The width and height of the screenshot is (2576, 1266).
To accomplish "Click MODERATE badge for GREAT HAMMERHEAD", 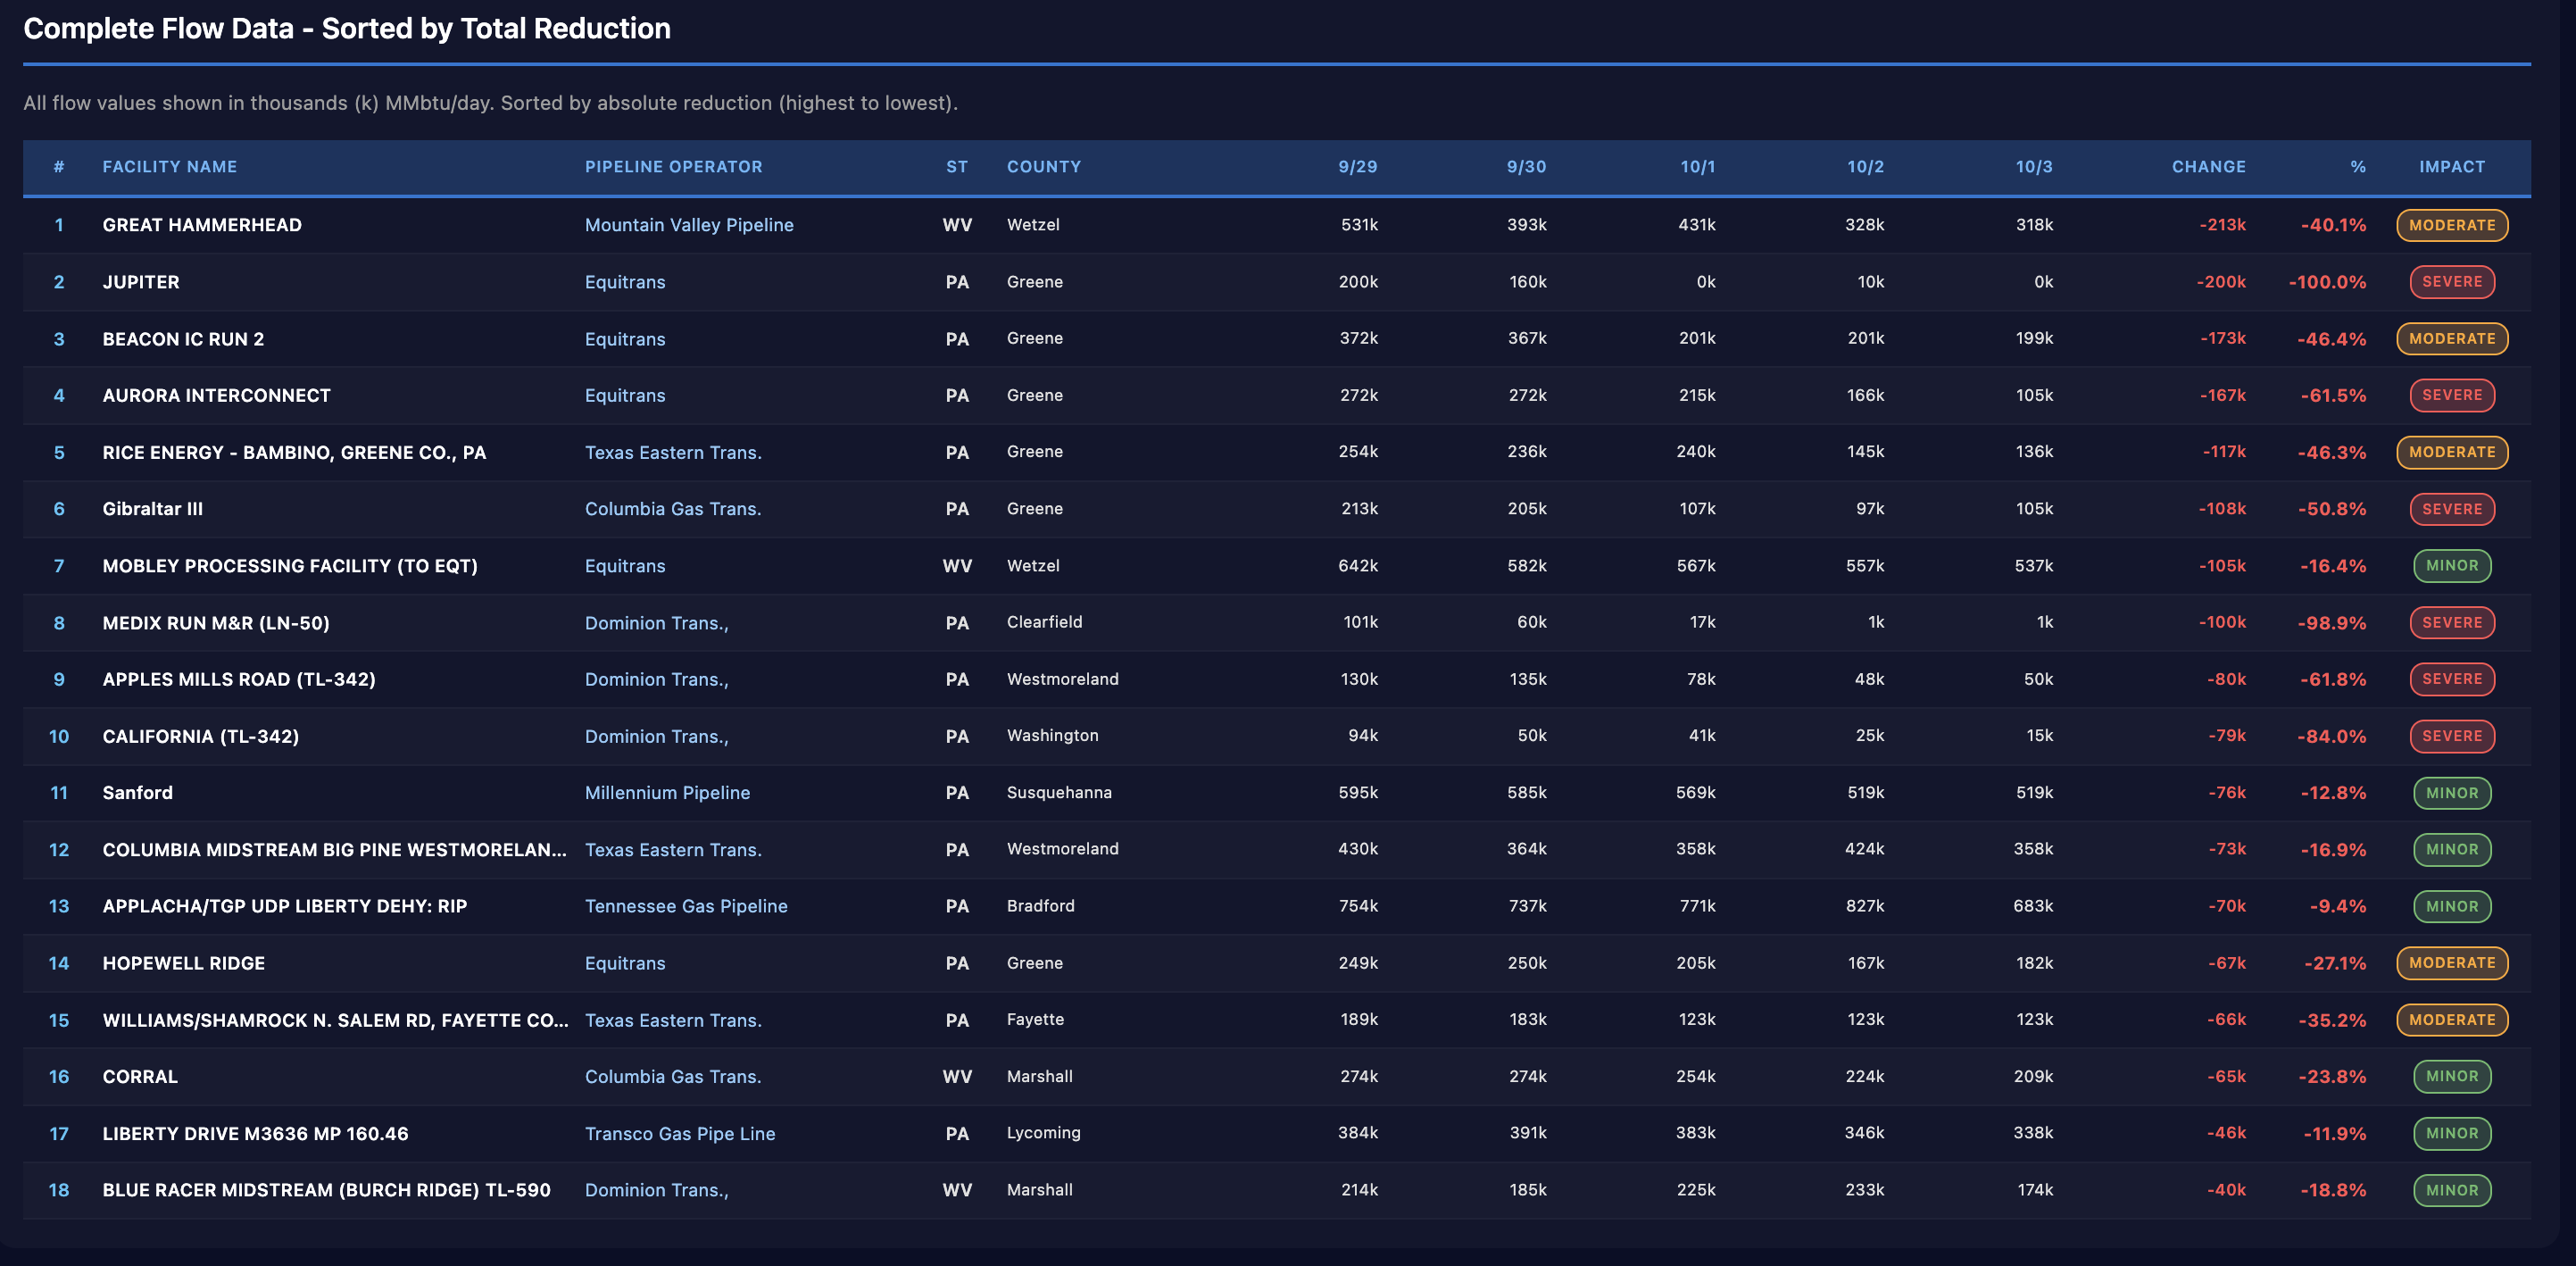I will pyautogui.click(x=2451, y=225).
